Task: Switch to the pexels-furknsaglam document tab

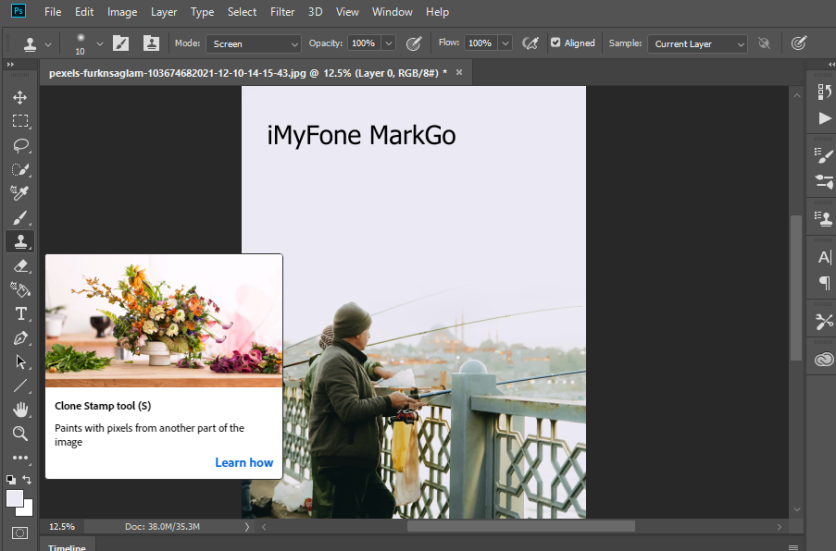Action: pyautogui.click(x=248, y=73)
